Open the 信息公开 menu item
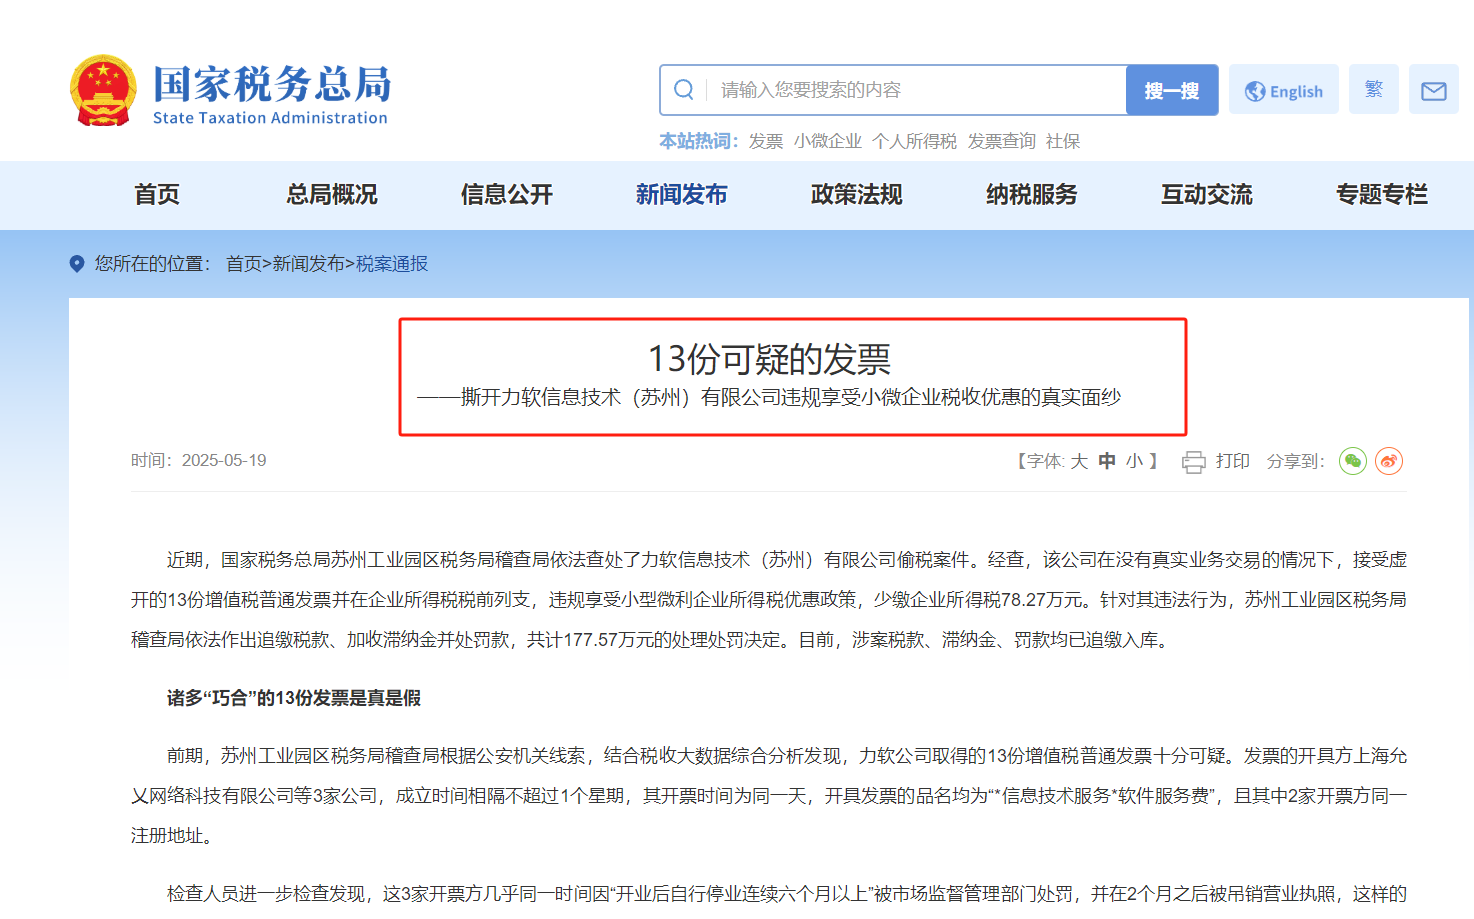The image size is (1474, 919). (x=507, y=195)
